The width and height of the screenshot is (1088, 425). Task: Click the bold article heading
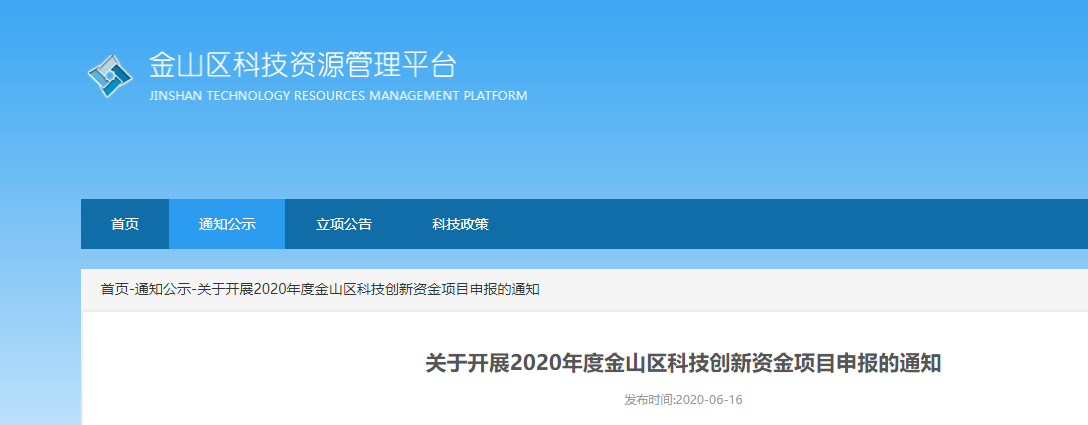click(x=683, y=363)
